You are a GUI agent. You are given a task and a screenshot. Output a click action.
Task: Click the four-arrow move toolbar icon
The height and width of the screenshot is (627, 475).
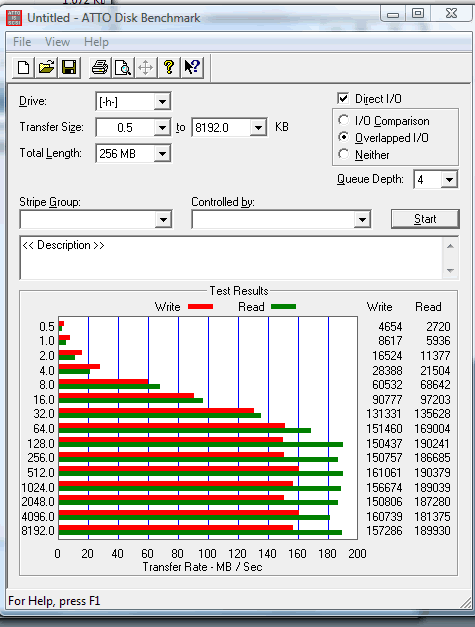coord(145,67)
